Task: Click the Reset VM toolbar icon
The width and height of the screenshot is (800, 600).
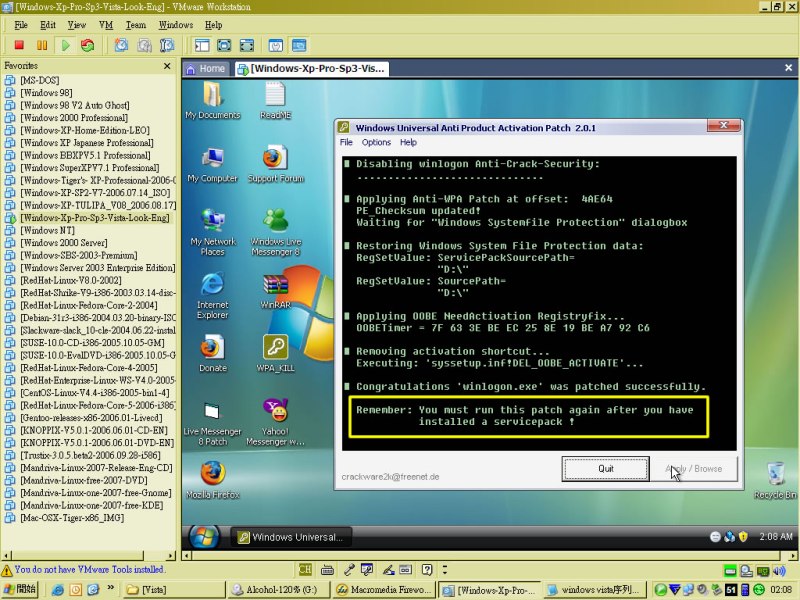Action: click(x=88, y=45)
